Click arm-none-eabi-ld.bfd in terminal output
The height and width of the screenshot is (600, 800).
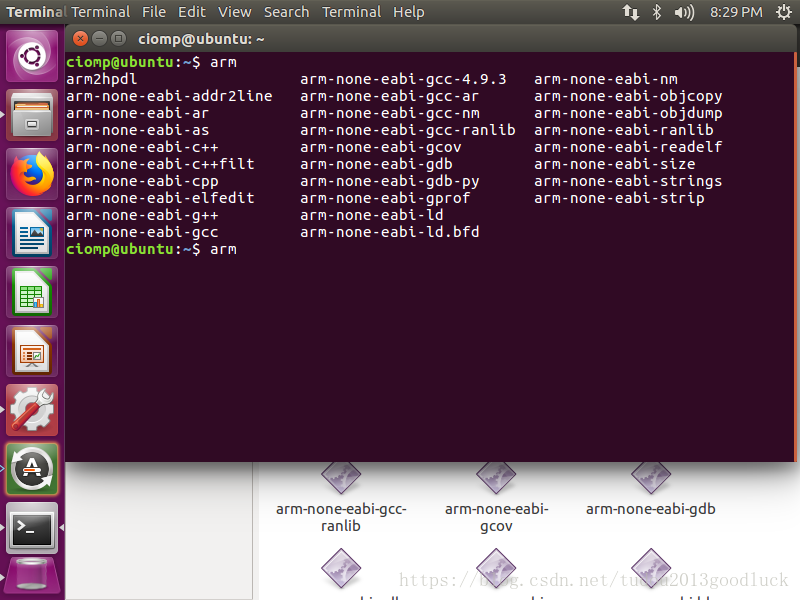pyautogui.click(x=390, y=232)
